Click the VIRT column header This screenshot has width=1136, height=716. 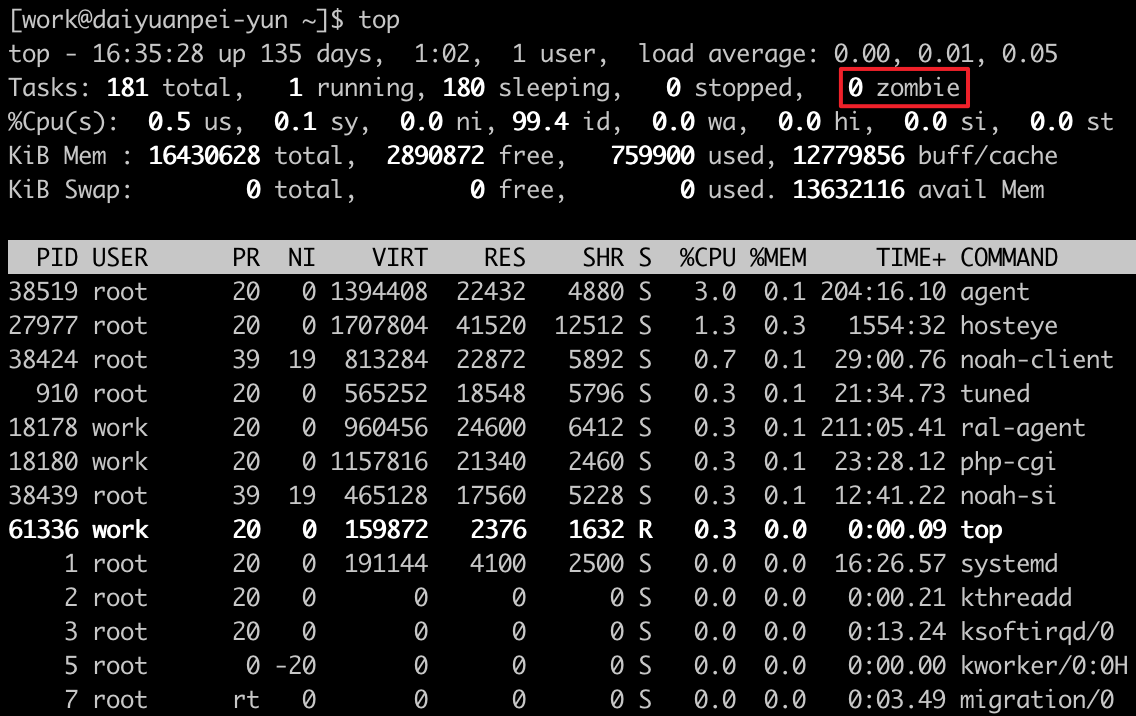coord(399,257)
